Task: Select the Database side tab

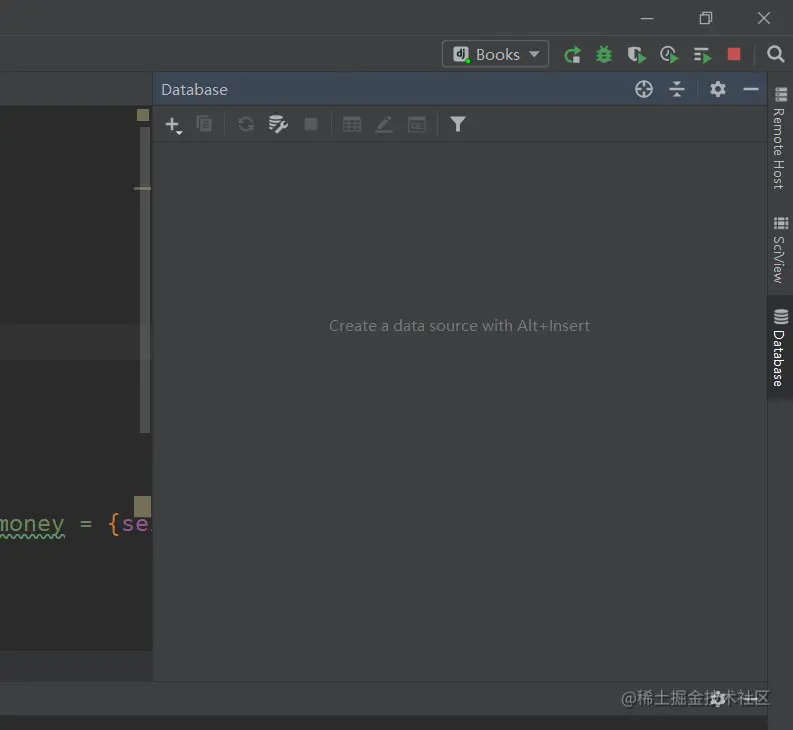Action: pyautogui.click(x=780, y=348)
